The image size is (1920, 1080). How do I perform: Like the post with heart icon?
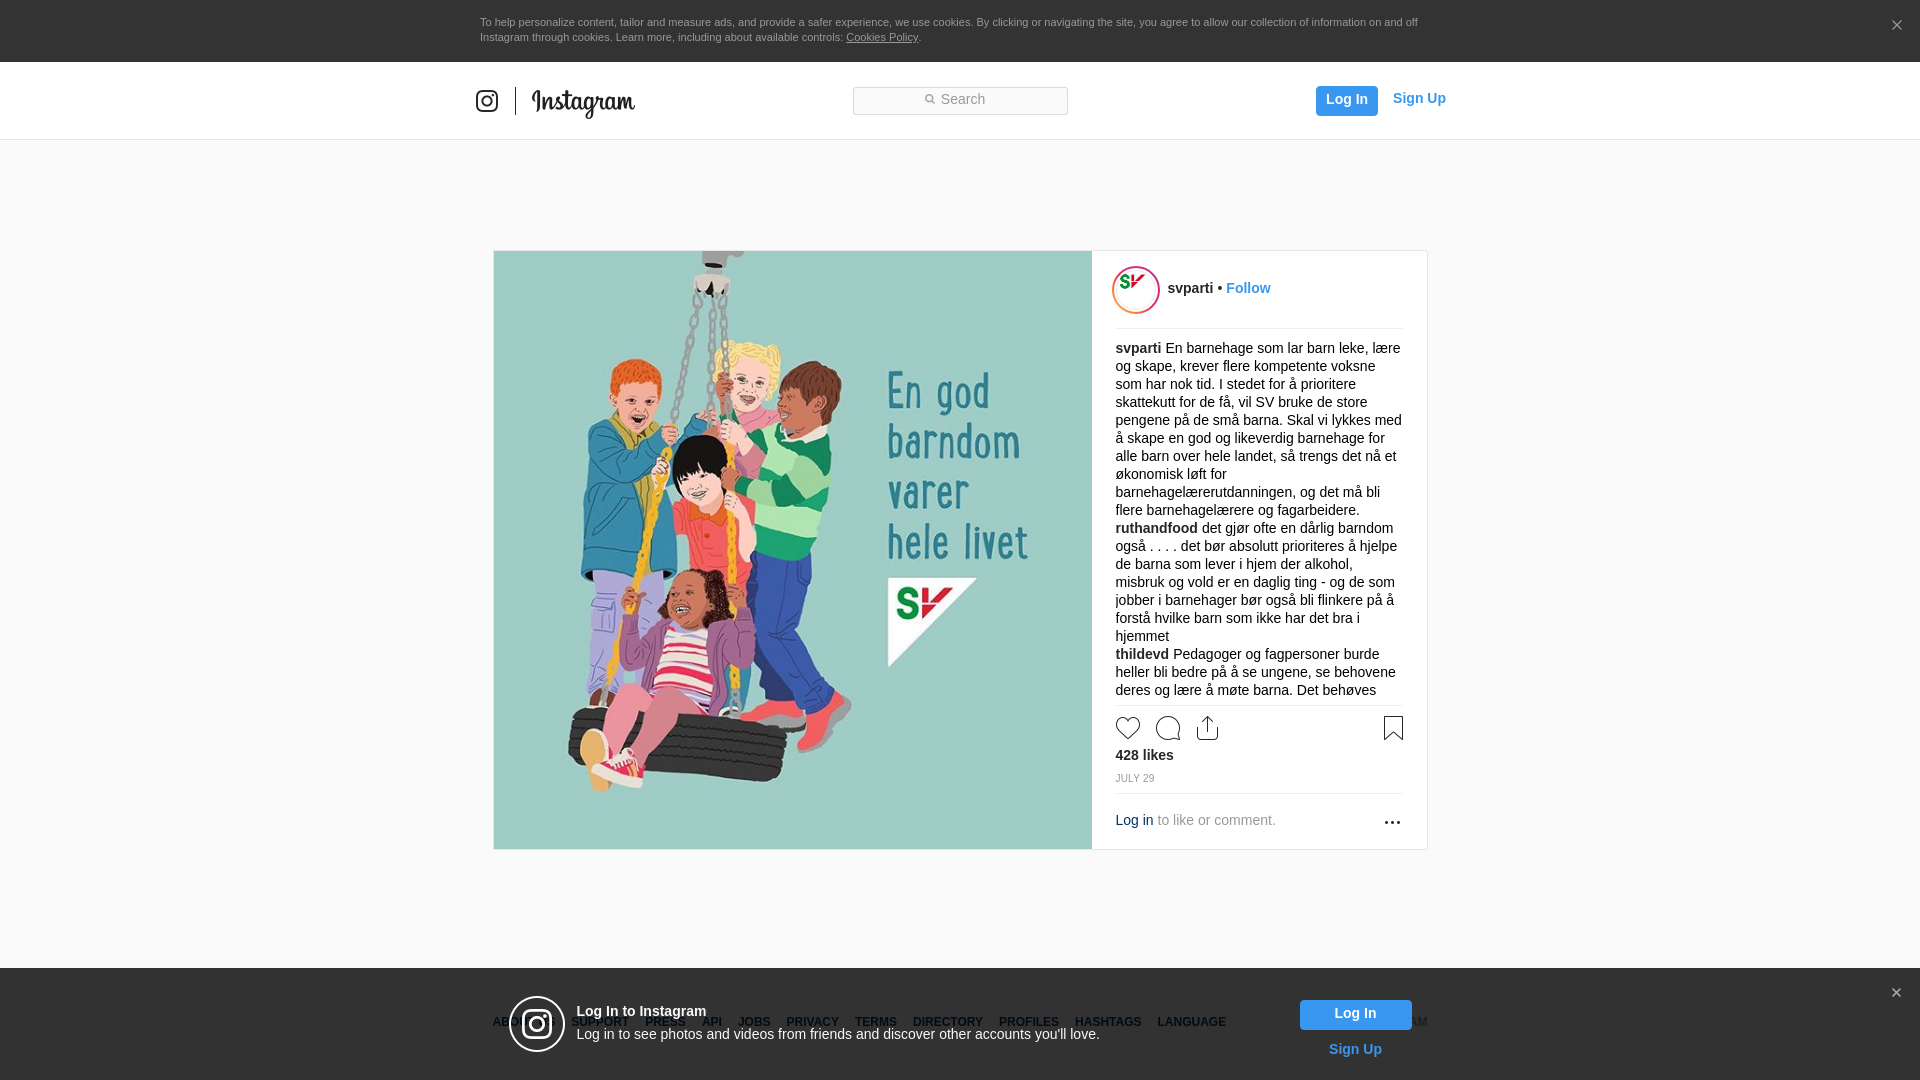pyautogui.click(x=1128, y=728)
